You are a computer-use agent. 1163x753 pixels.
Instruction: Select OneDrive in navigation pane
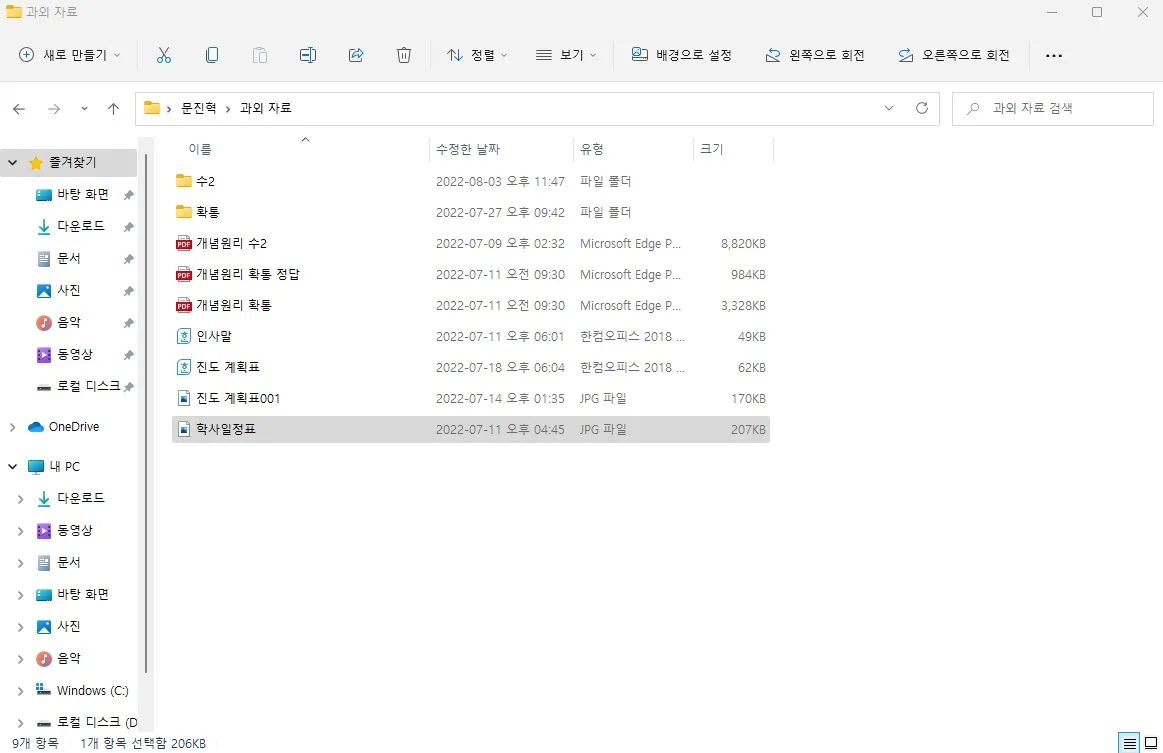click(73, 427)
